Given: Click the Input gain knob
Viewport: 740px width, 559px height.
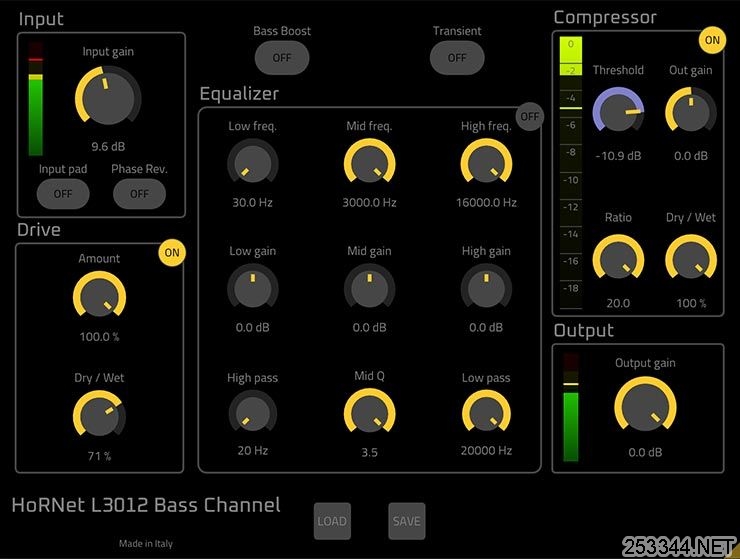Looking at the screenshot, I should pyautogui.click(x=108, y=96).
